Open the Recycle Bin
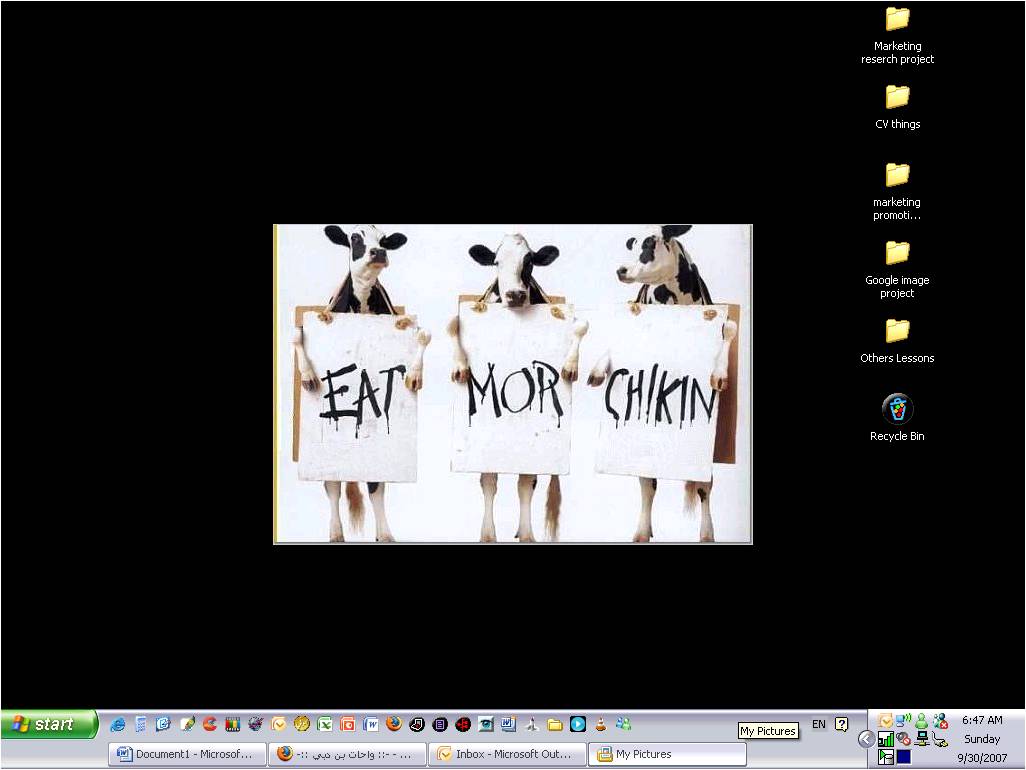This screenshot has width=1026, height=770. (897, 418)
